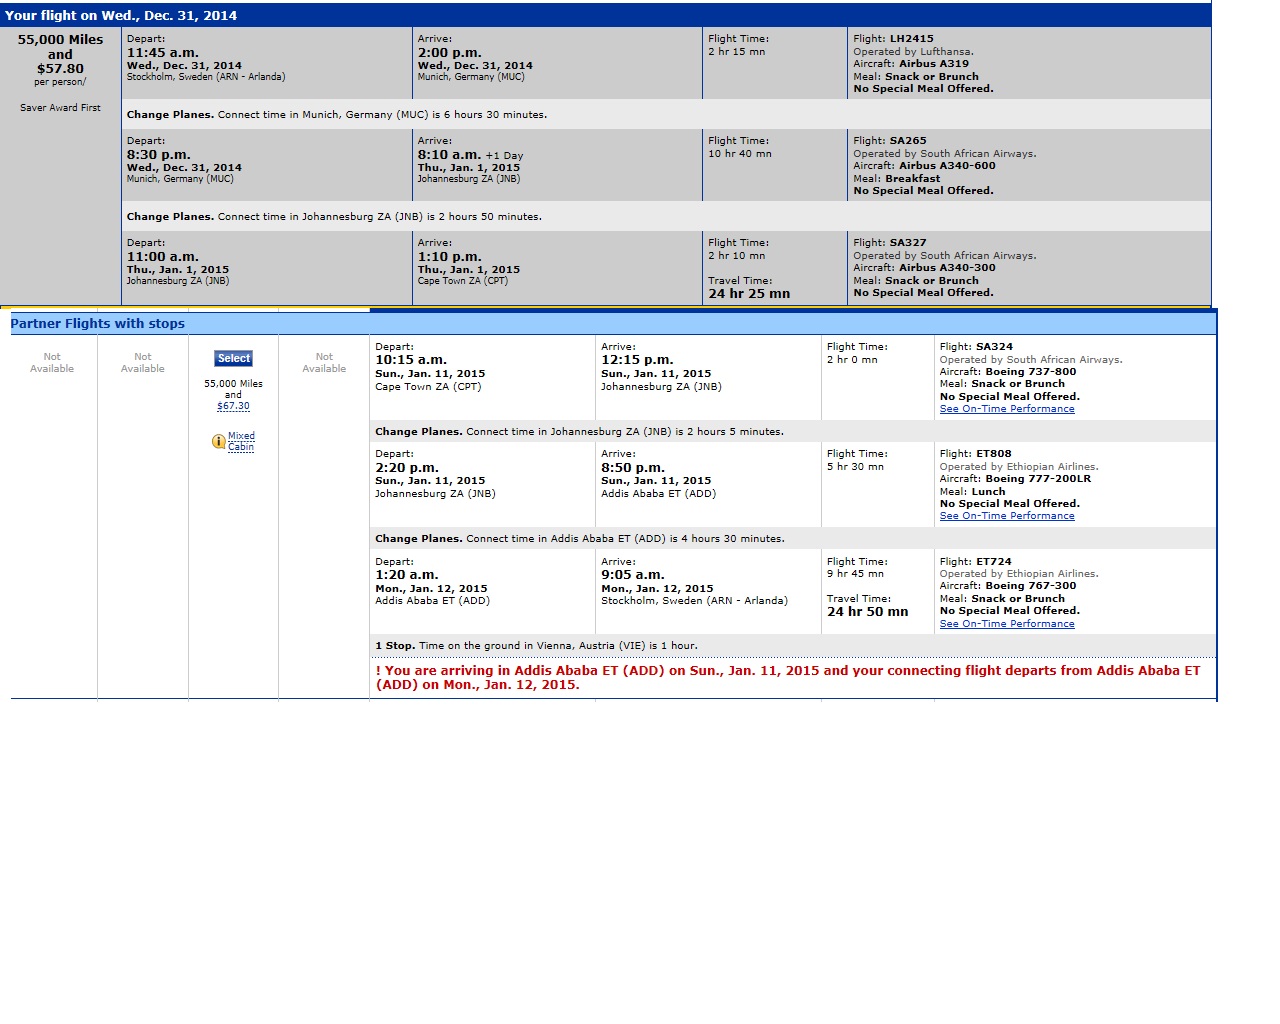Screen dimensions: 1280x1024
Task: Click the Mixed Cabin link
Action: [x=241, y=441]
